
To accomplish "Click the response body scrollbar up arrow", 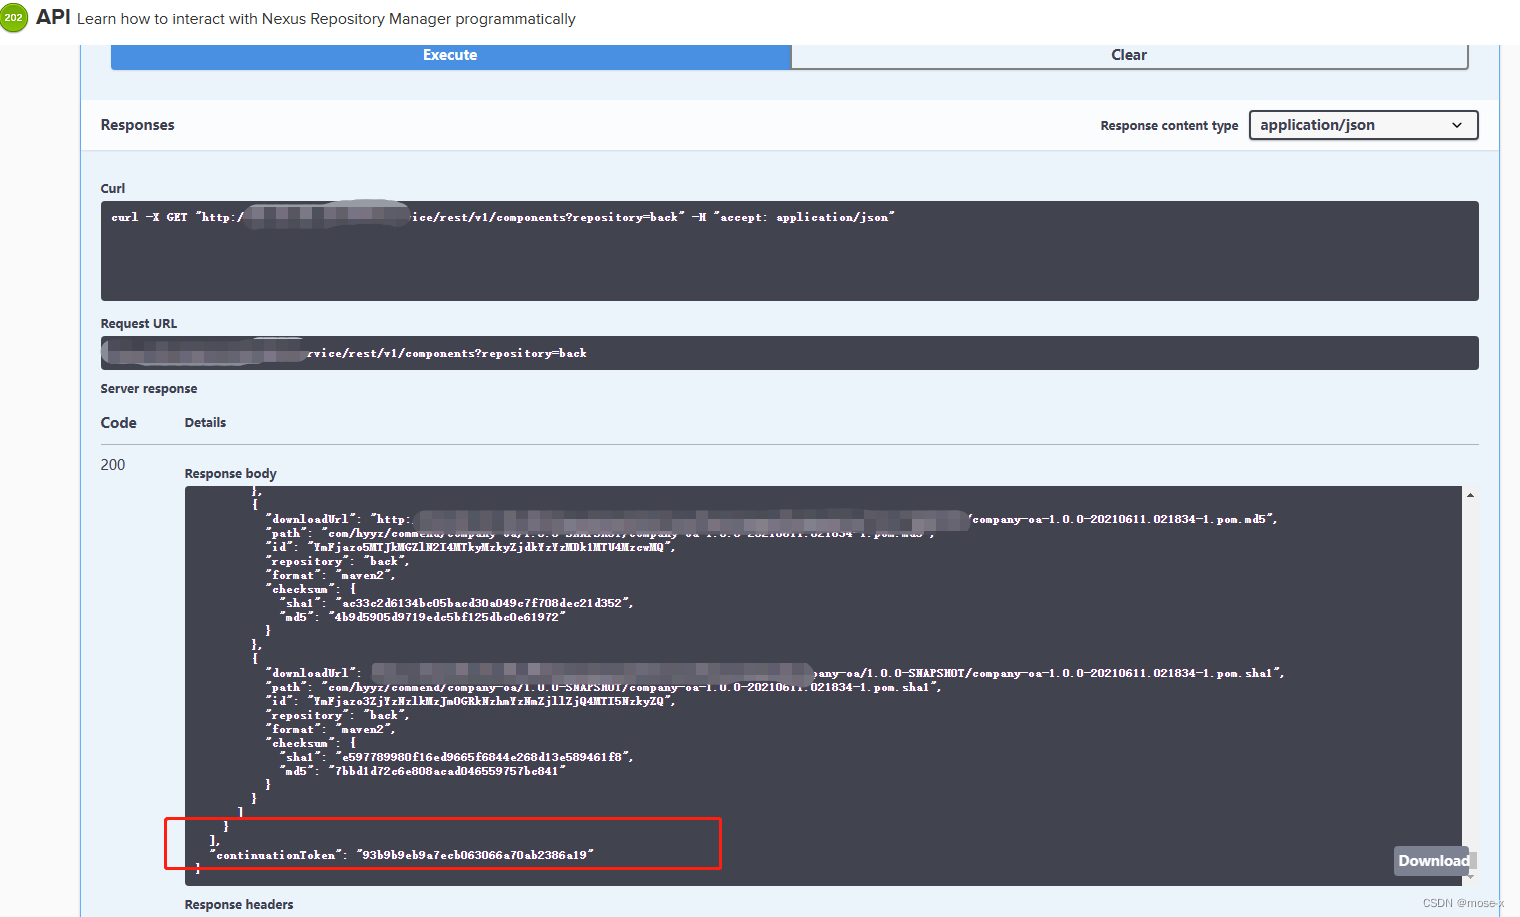I will 1470,495.
